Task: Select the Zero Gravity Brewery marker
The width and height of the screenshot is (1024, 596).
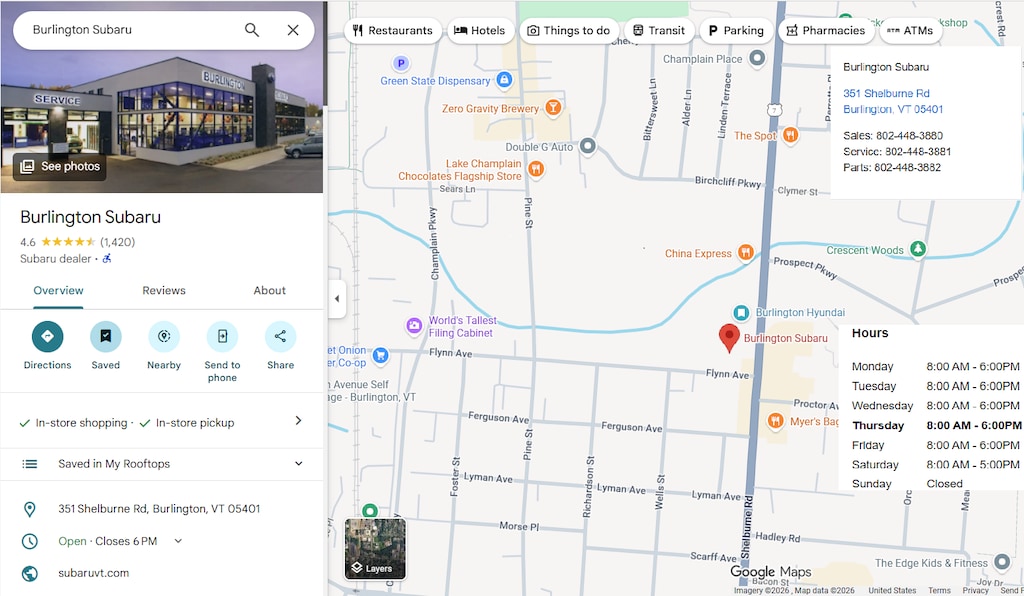Action: click(x=551, y=108)
